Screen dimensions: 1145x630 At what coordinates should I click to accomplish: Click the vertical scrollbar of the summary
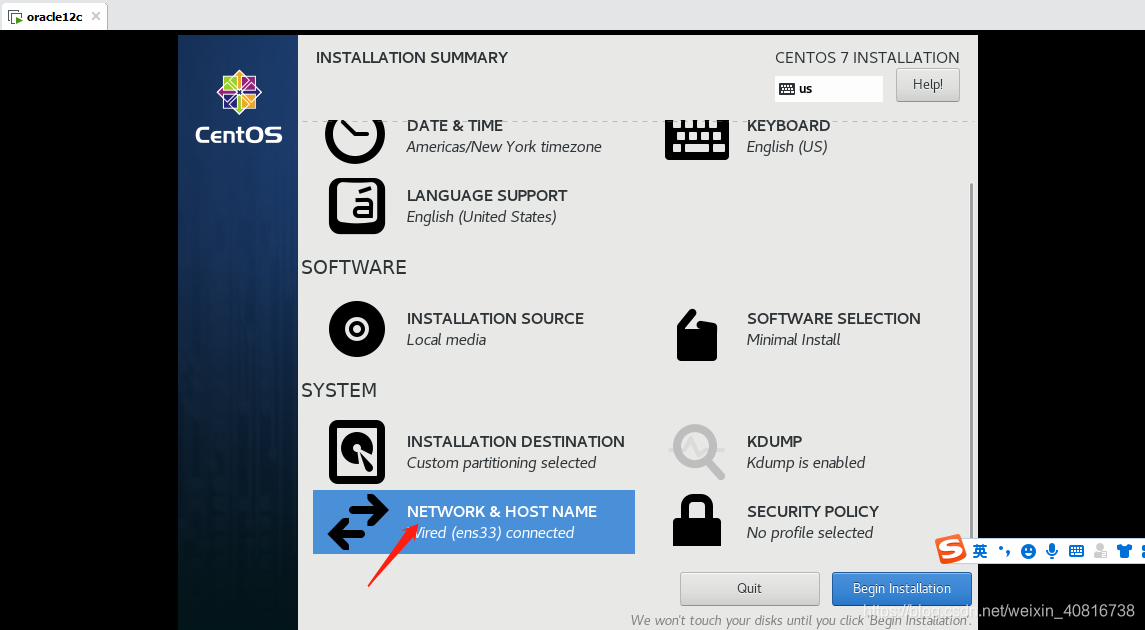click(x=971, y=361)
